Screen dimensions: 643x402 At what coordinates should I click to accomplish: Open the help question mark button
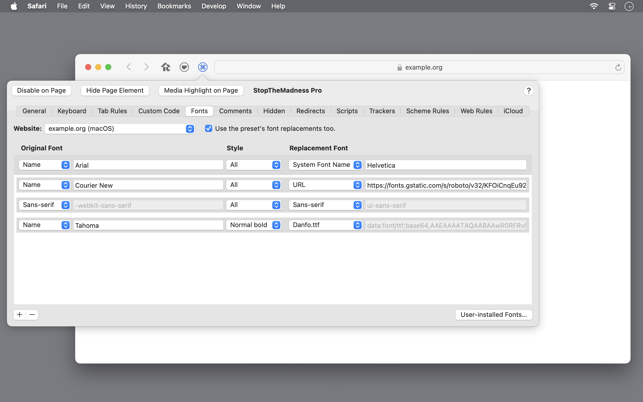pyautogui.click(x=528, y=91)
